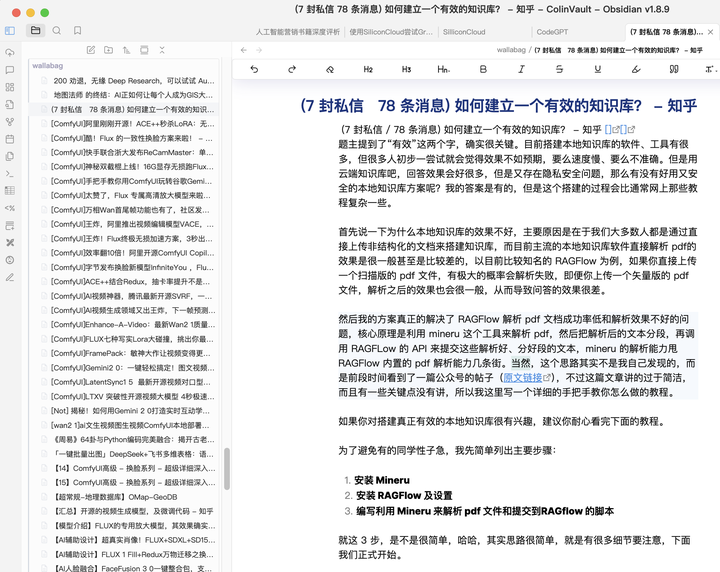
Task: Insert a block quote from the toolbar
Action: pos(674,69)
